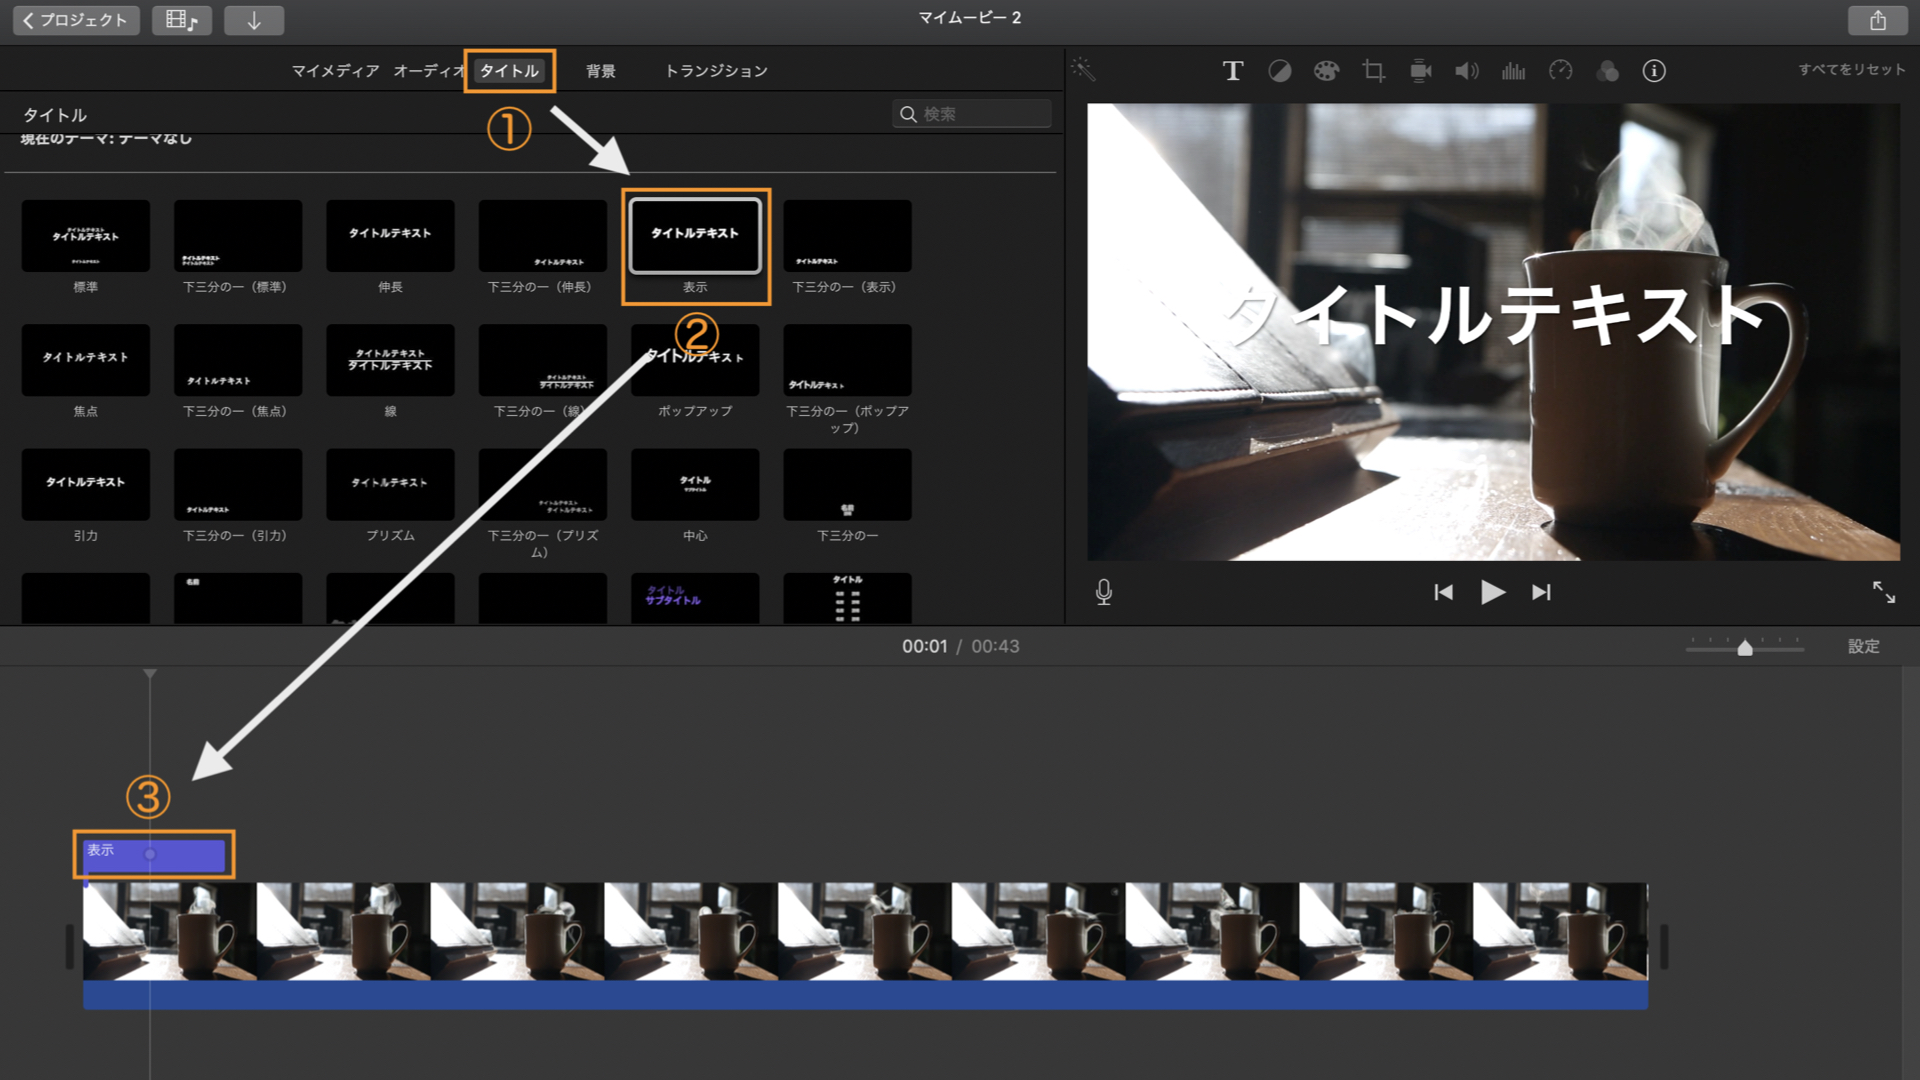Skip to next clip
This screenshot has height=1080, width=1920.
[x=1541, y=592]
